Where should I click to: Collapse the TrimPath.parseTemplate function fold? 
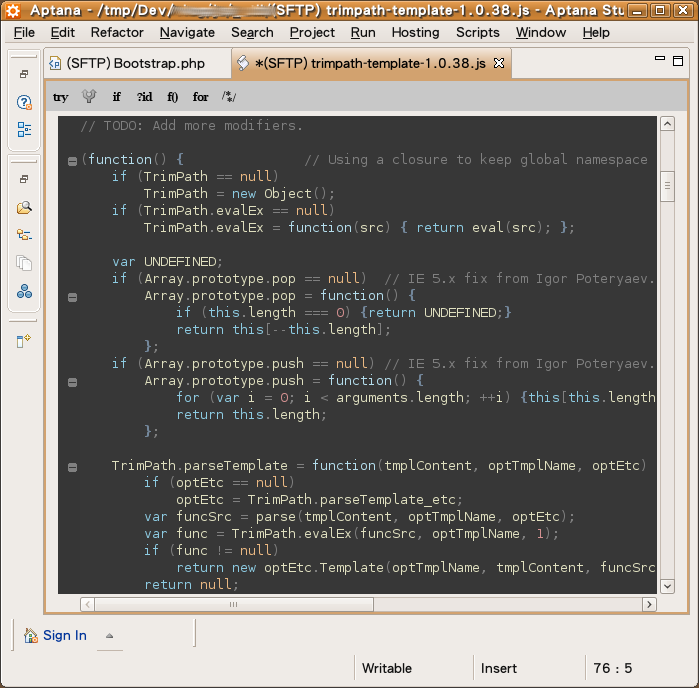tap(72, 467)
